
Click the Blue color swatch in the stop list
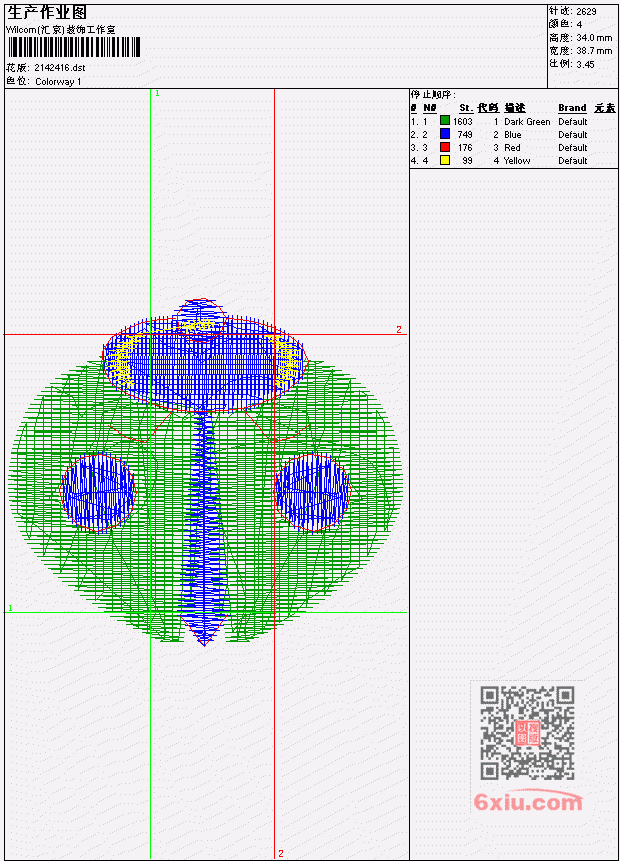pyautogui.click(x=445, y=134)
